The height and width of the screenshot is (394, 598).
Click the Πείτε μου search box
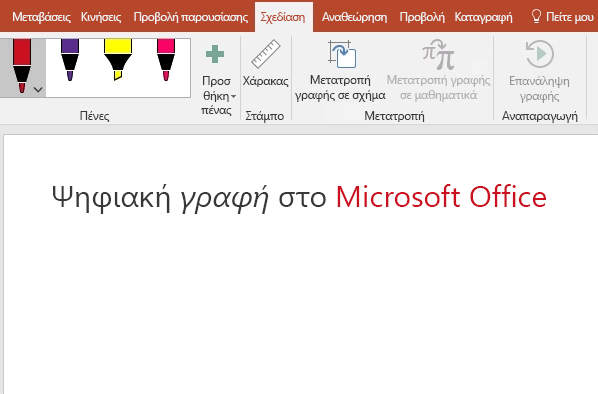point(563,17)
